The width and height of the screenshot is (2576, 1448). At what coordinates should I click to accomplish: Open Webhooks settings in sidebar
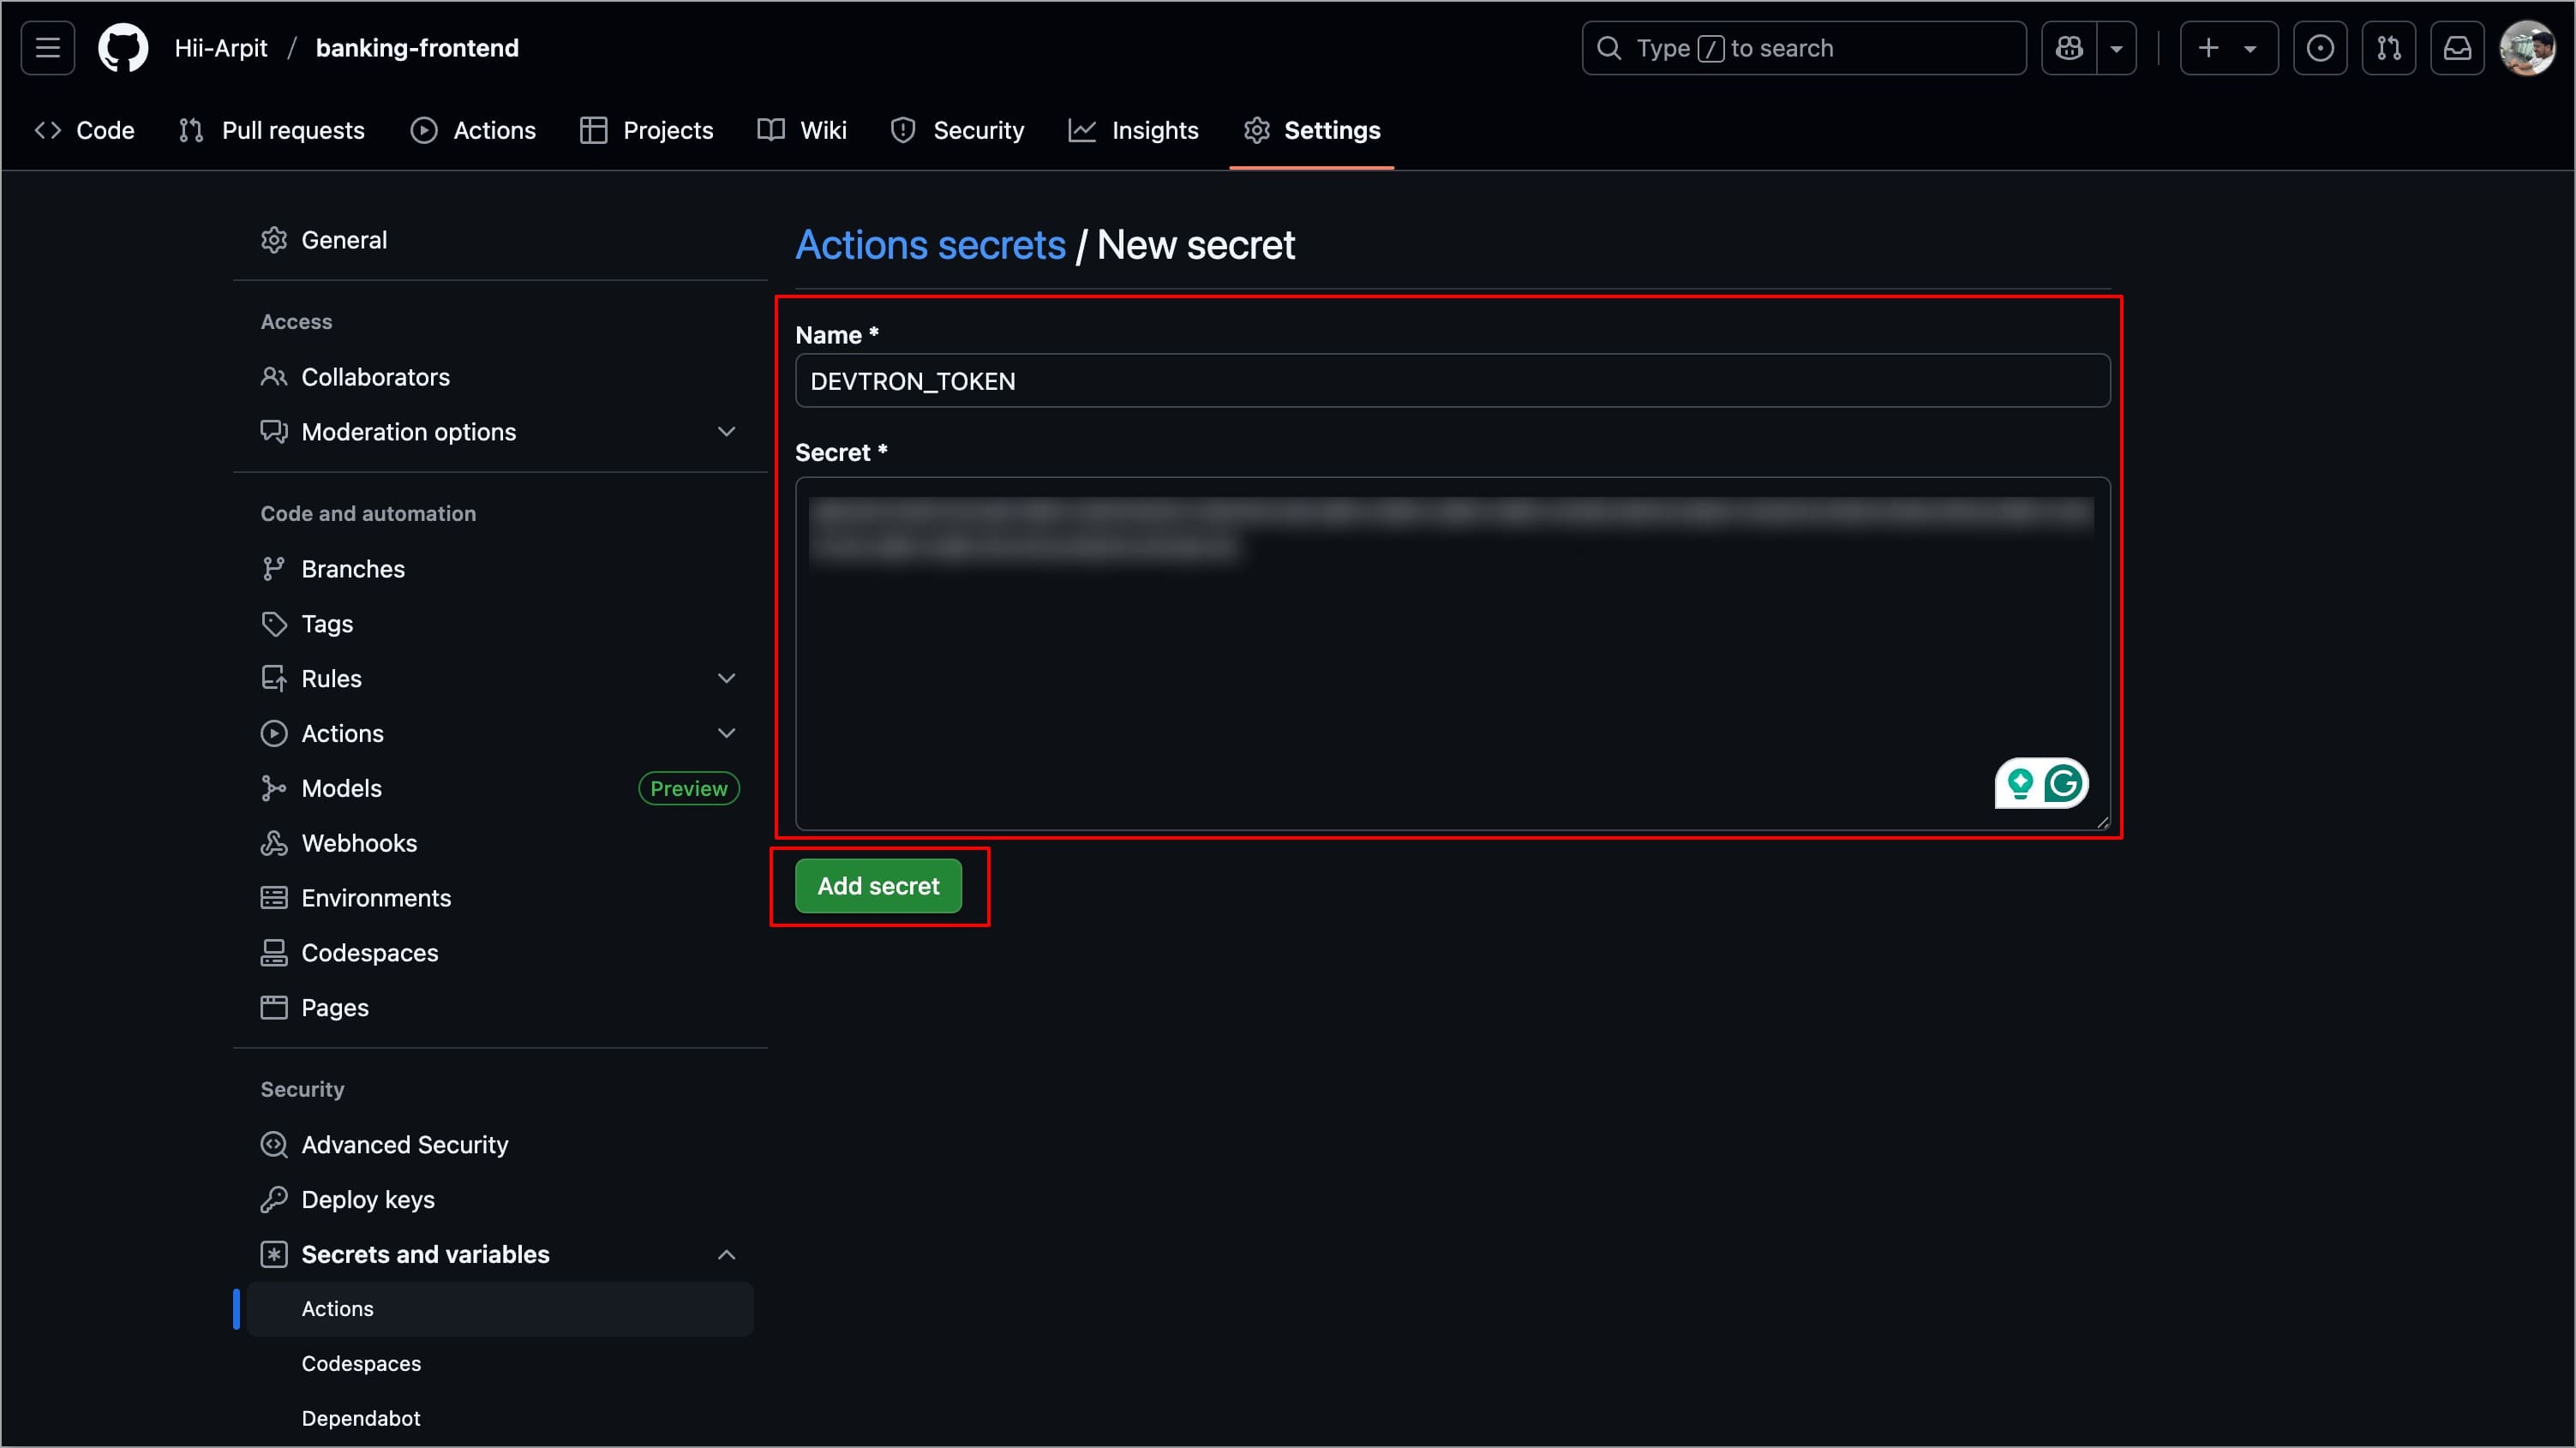pos(359,843)
